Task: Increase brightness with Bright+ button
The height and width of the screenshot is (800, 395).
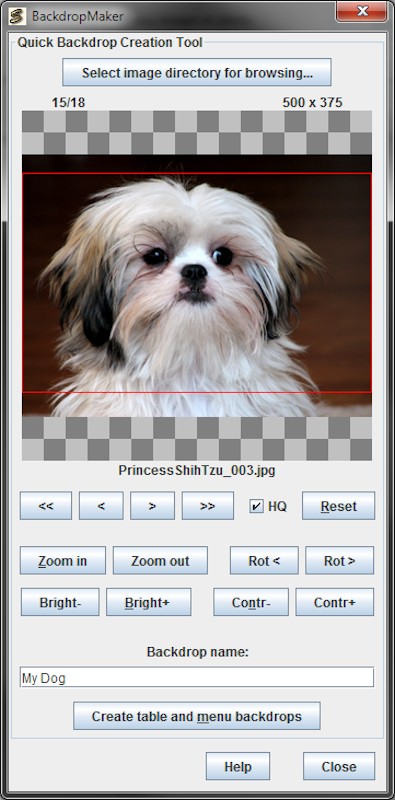Action: pos(149,602)
